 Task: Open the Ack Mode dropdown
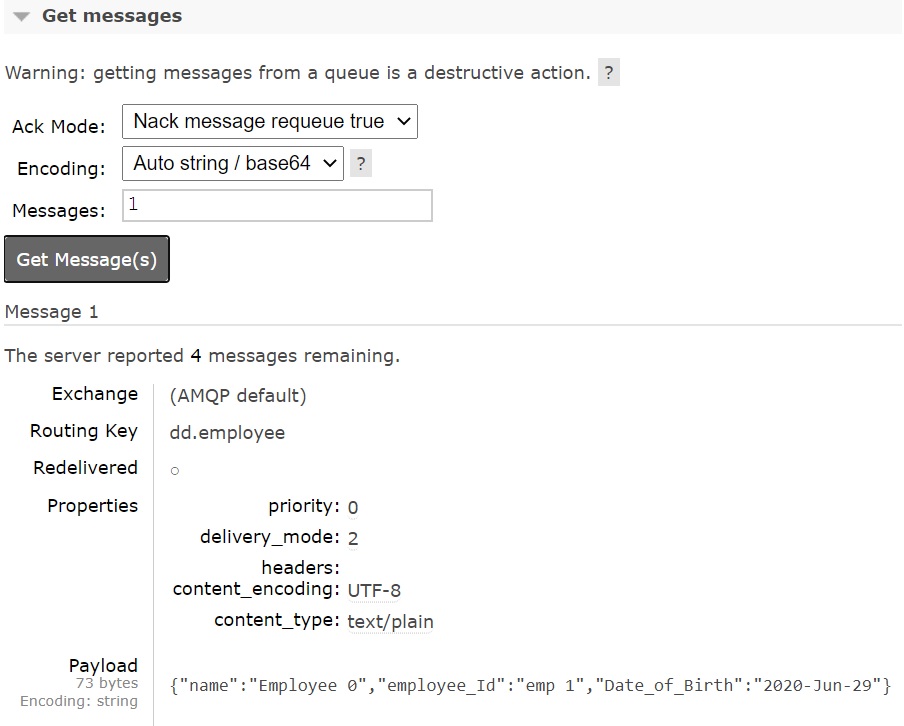[270, 122]
